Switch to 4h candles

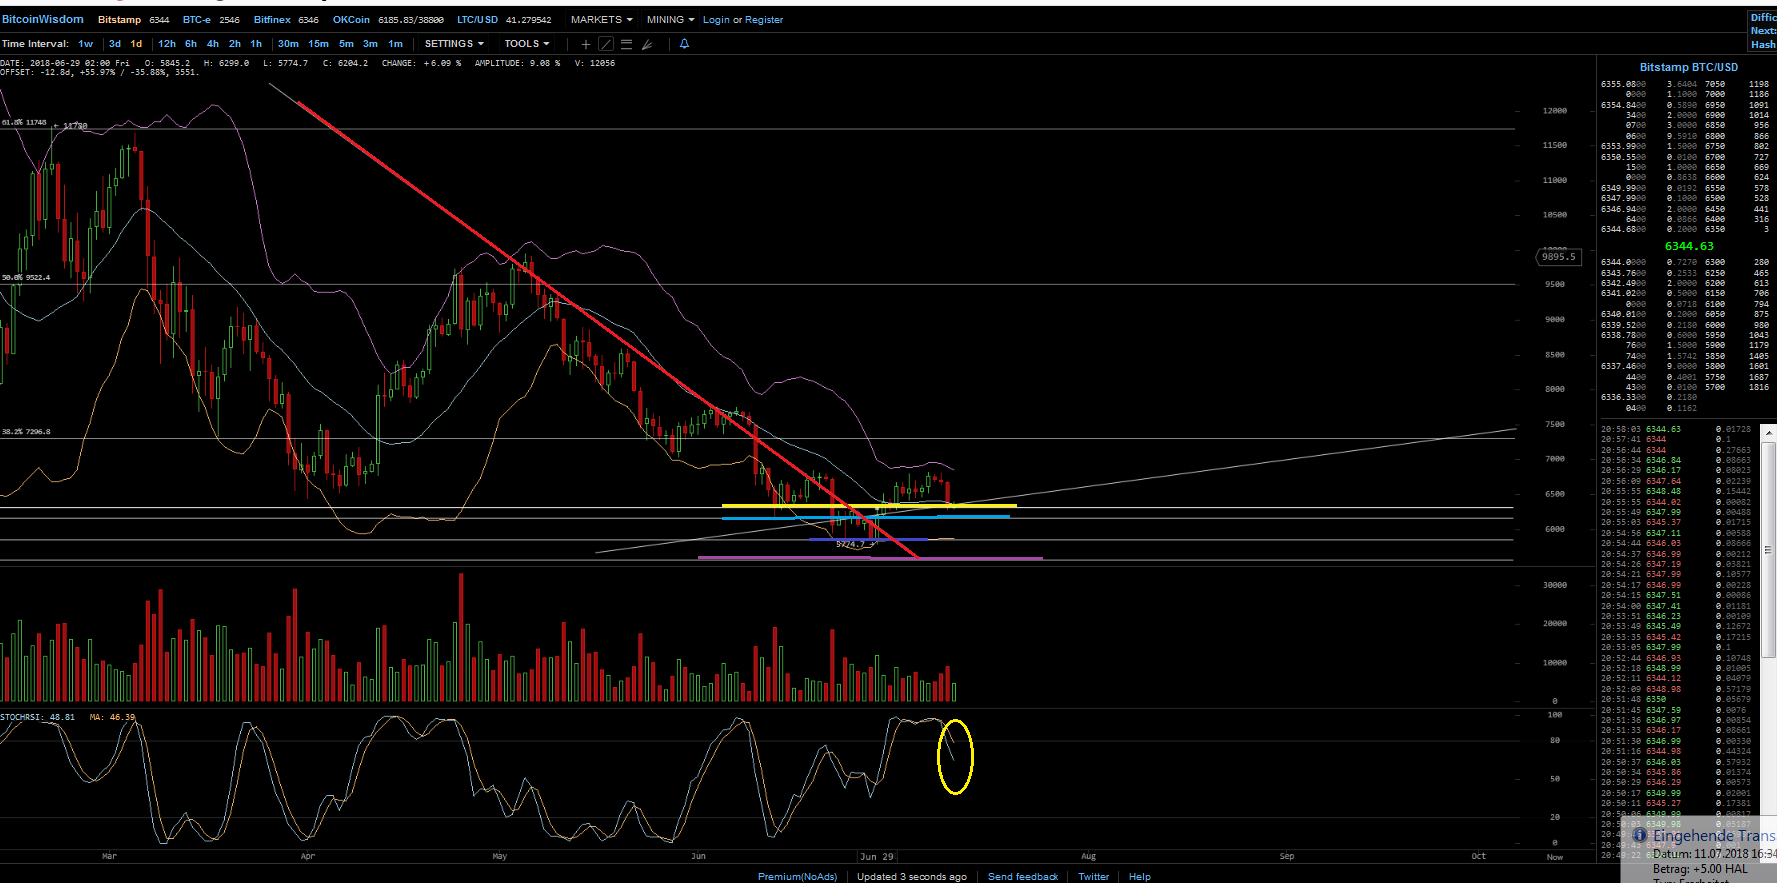213,44
